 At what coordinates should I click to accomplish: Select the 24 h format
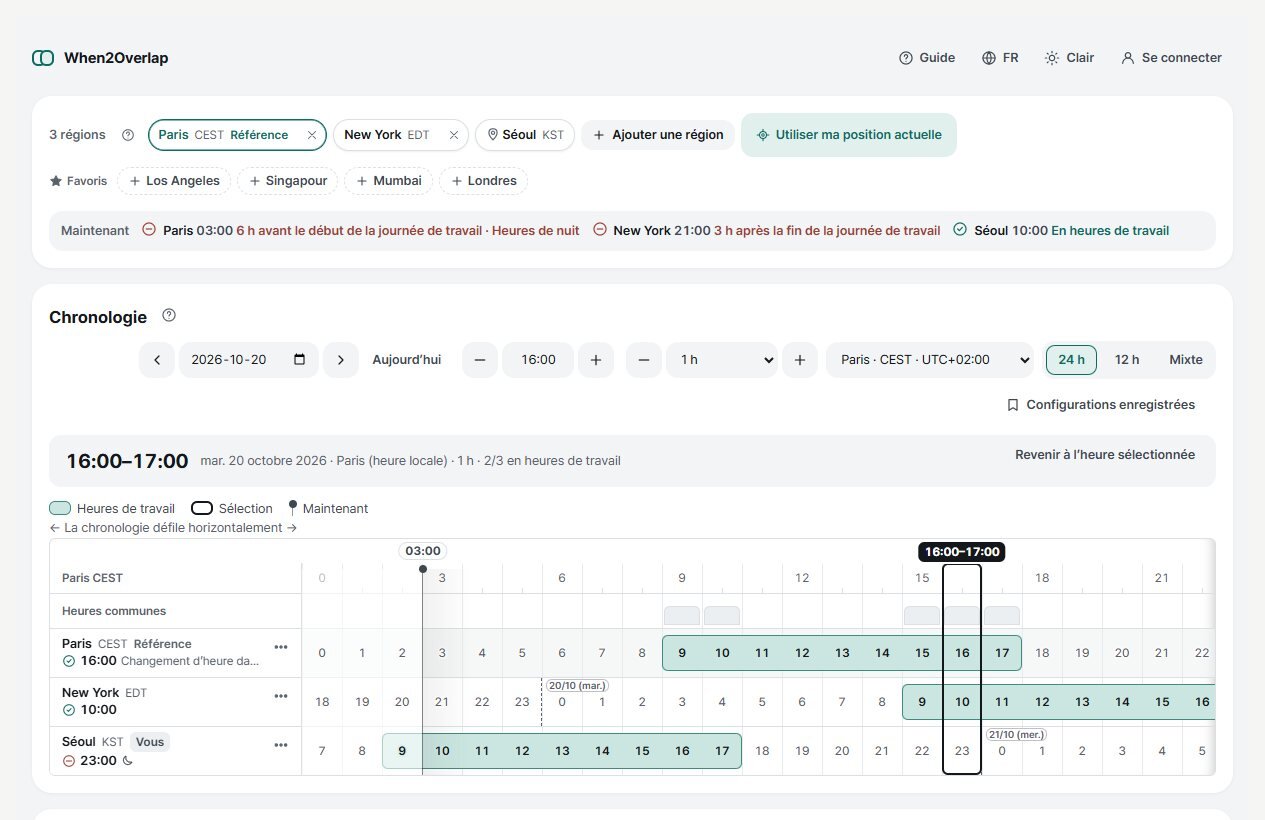point(1072,360)
